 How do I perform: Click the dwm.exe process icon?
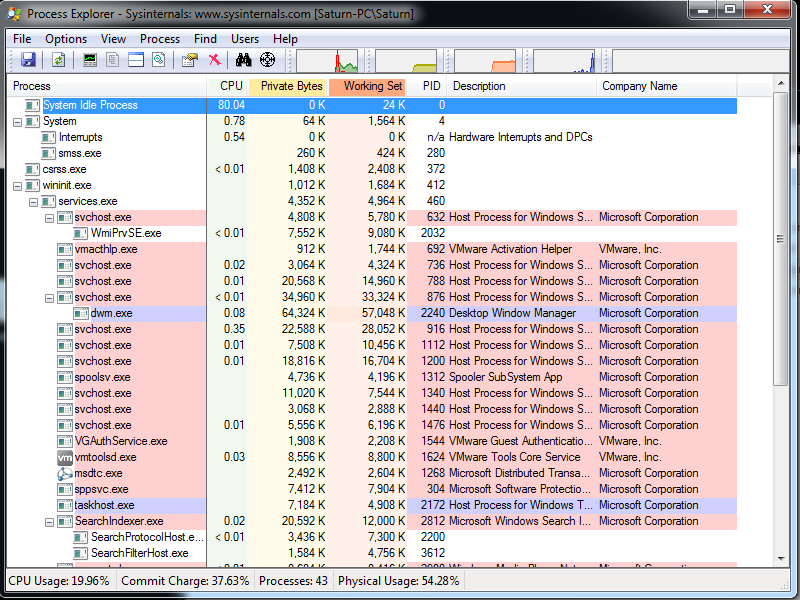[x=81, y=313]
